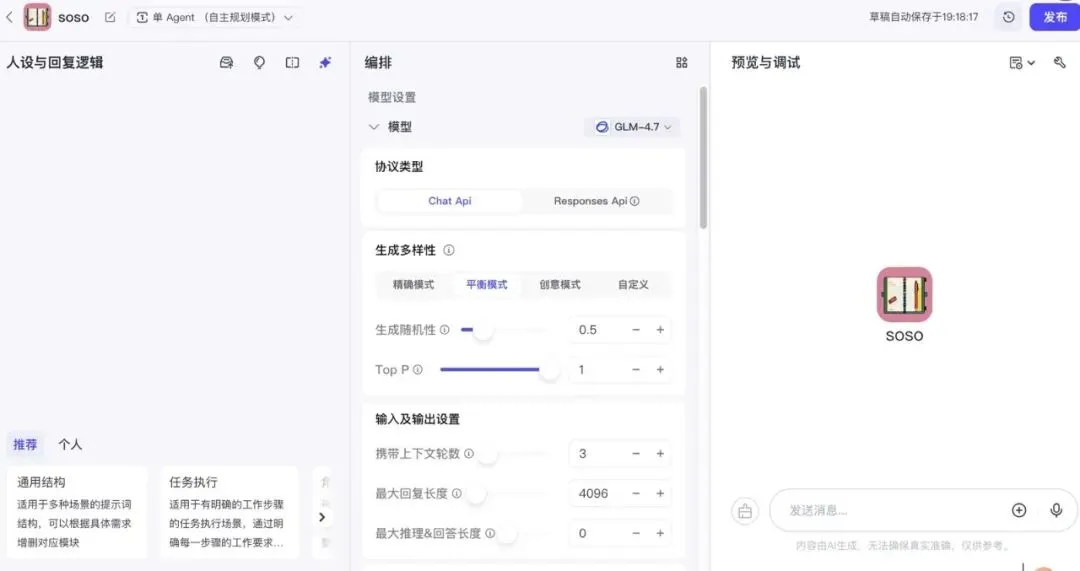Select 精确模式 option
This screenshot has width=1080, height=571.
tap(413, 284)
